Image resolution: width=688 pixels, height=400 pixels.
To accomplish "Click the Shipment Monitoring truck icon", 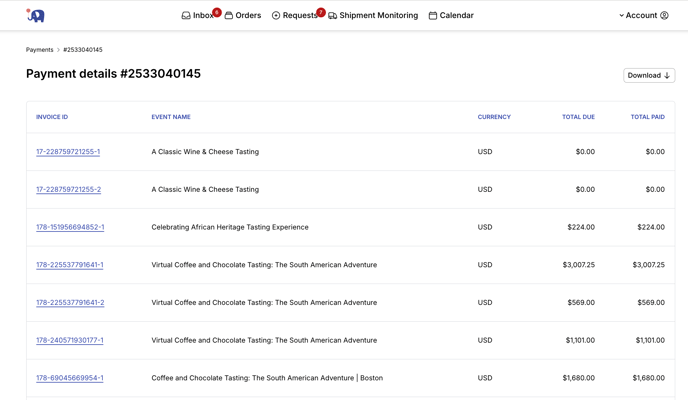I will click(333, 16).
